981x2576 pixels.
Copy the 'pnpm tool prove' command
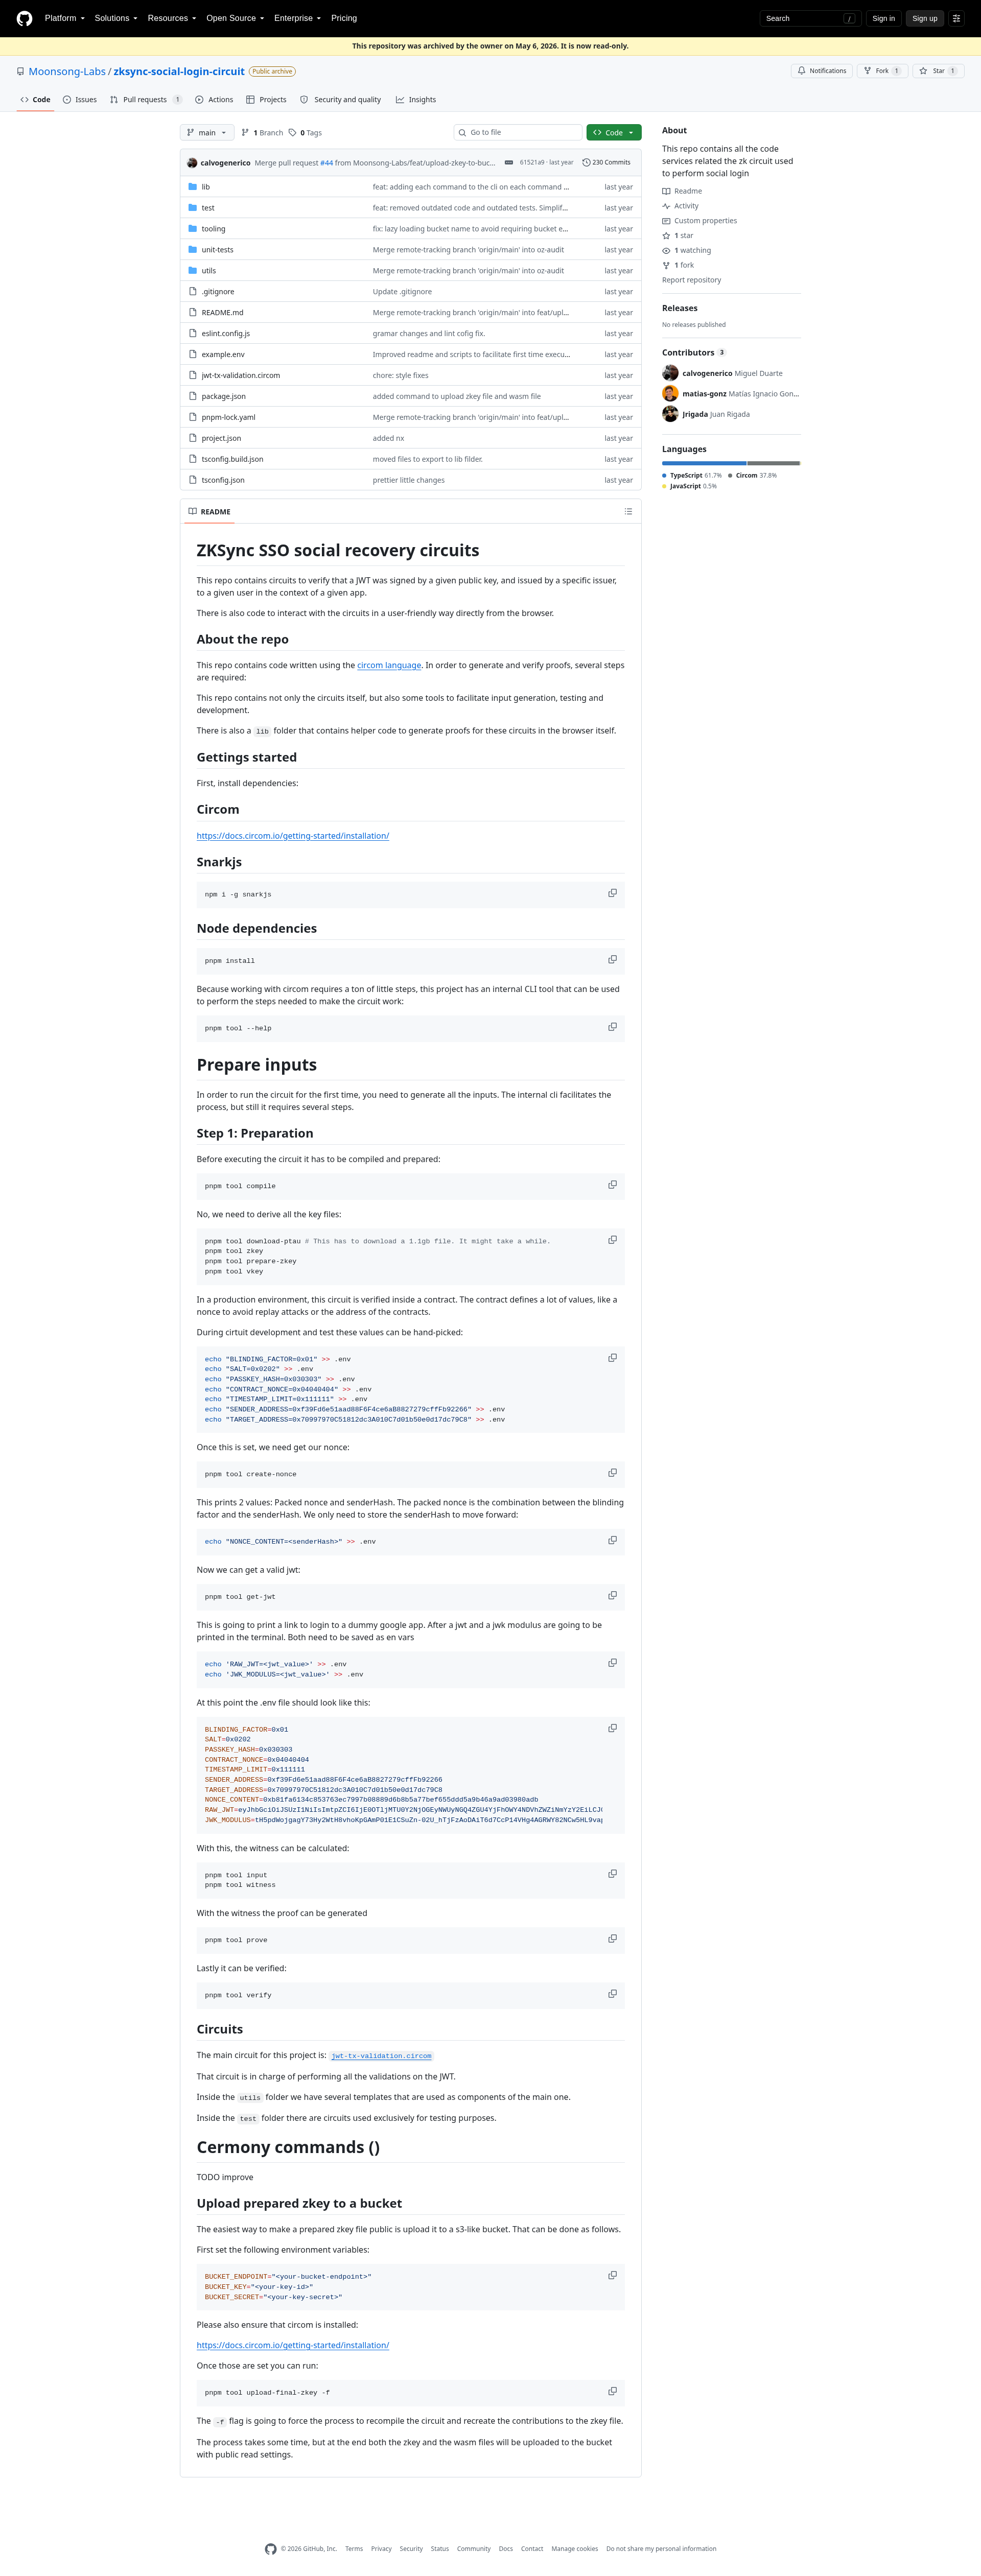(612, 1939)
